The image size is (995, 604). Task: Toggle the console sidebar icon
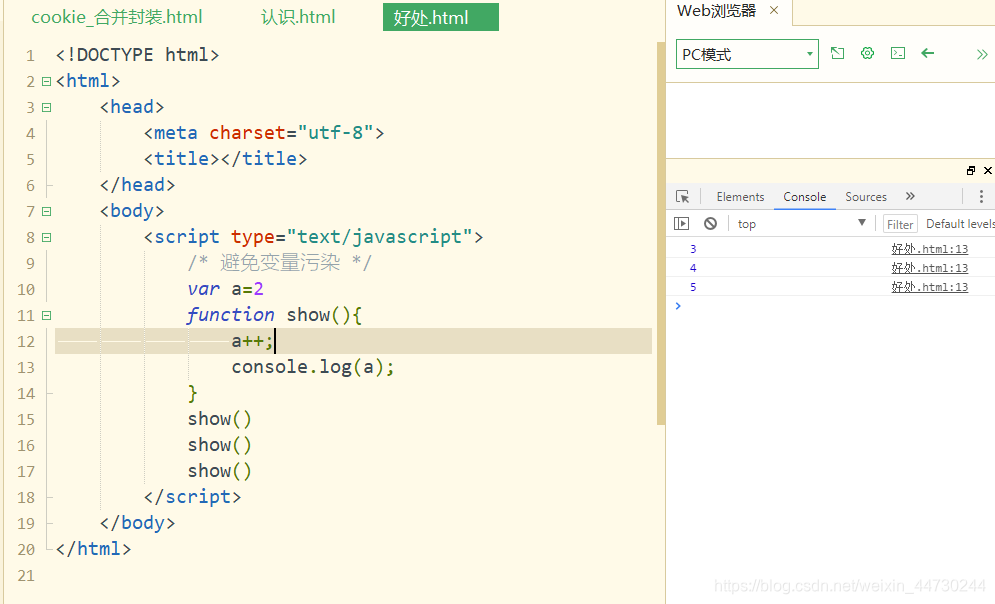[x=682, y=223]
